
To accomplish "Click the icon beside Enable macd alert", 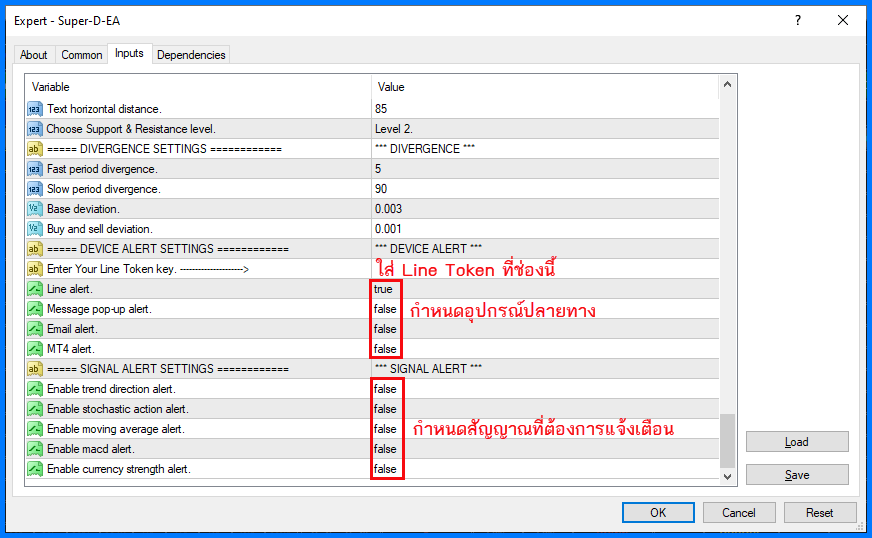I will (35, 449).
